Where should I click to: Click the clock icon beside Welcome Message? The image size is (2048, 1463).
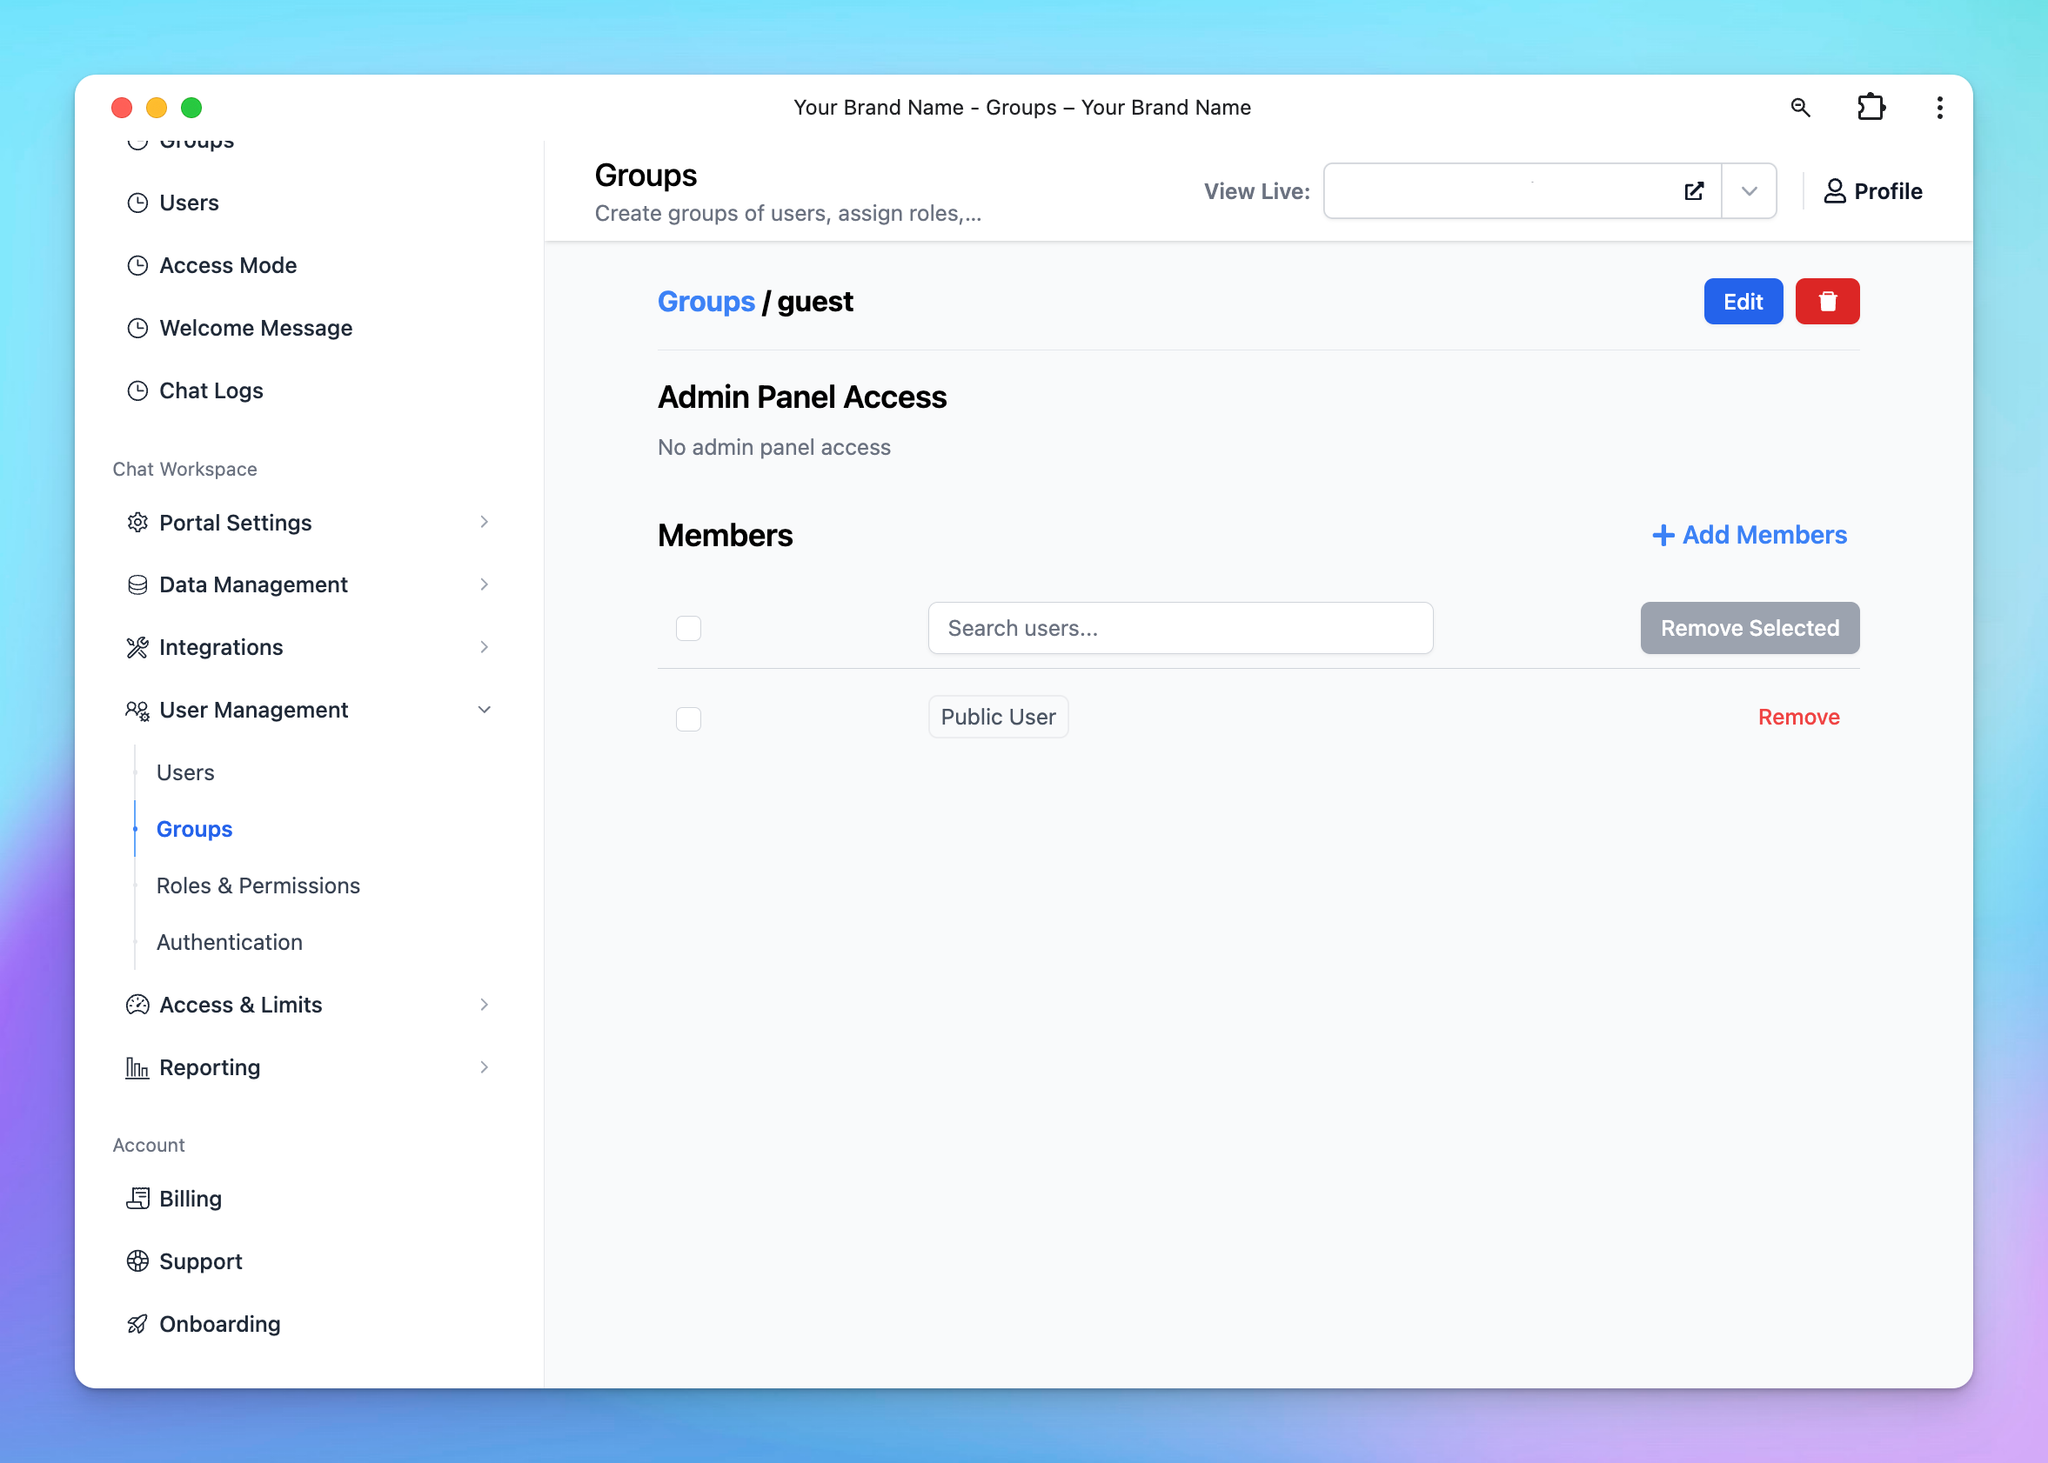(x=138, y=328)
